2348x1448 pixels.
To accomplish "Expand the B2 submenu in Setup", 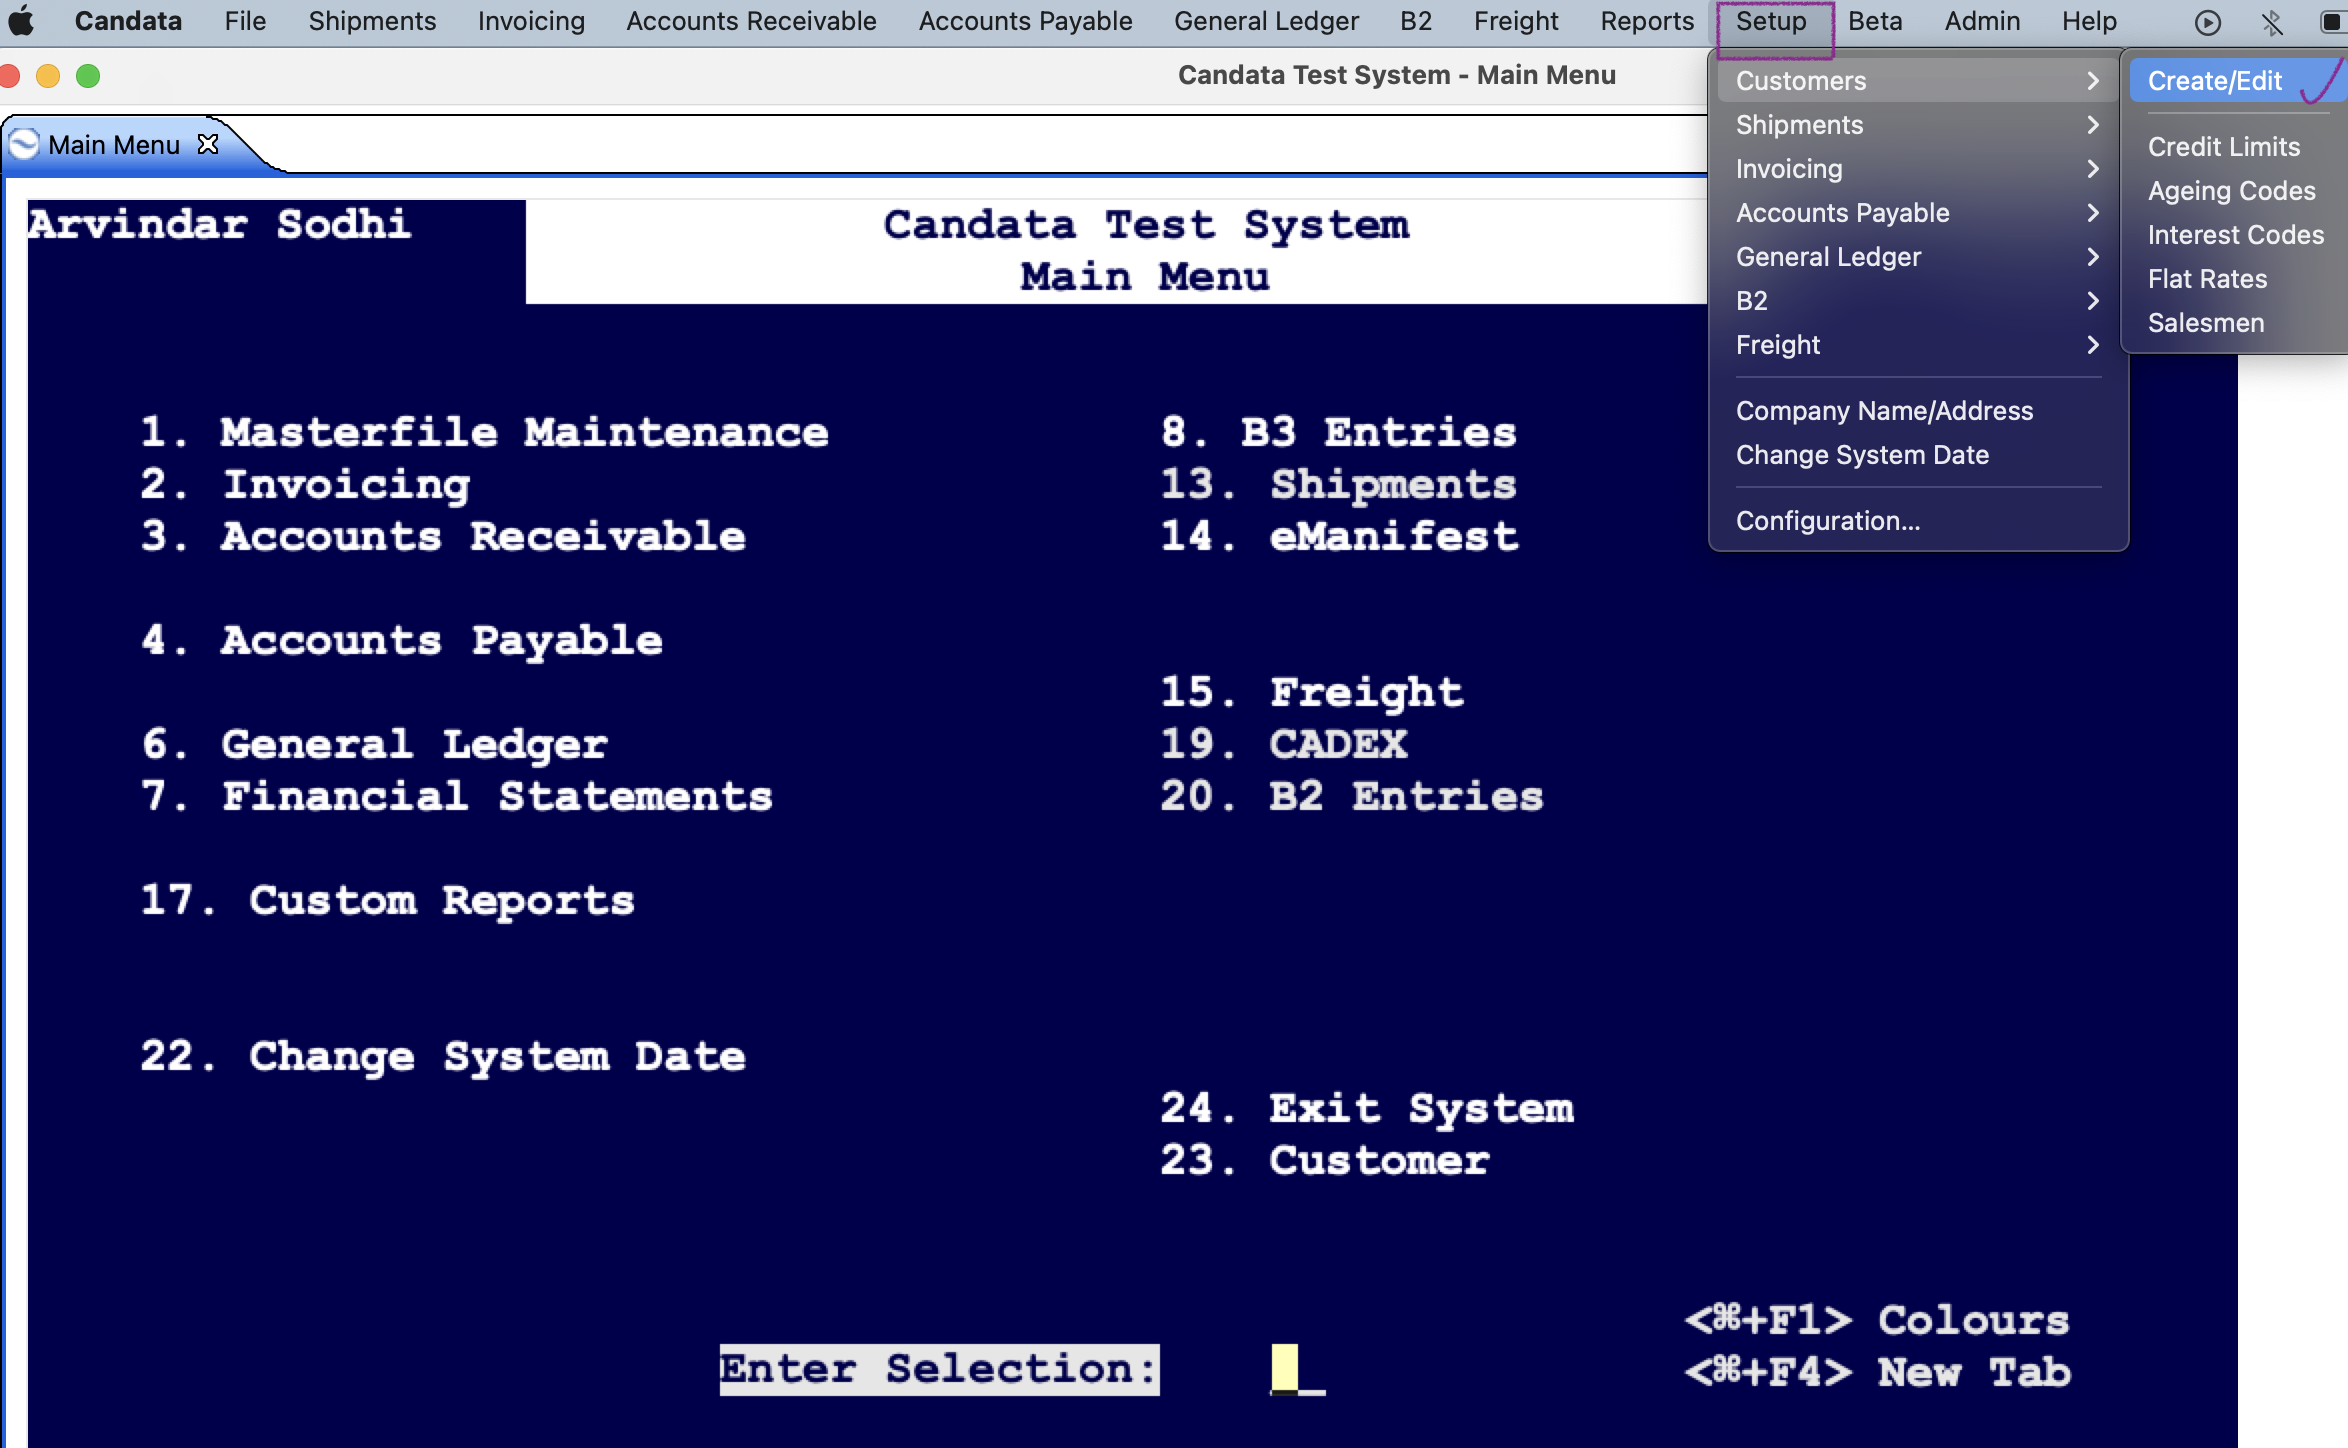I will [1916, 301].
